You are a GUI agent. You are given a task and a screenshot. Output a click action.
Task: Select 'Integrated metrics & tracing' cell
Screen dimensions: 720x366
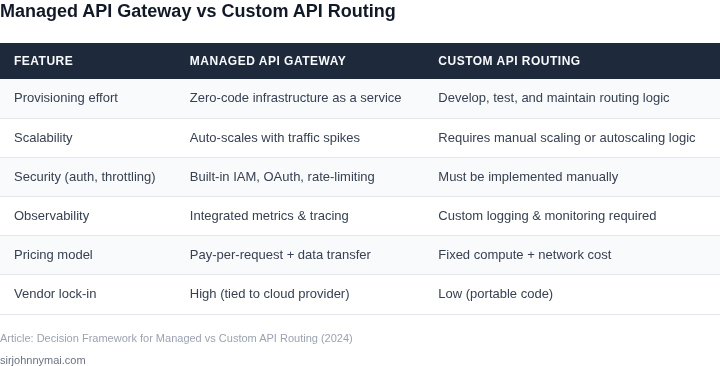[269, 216]
